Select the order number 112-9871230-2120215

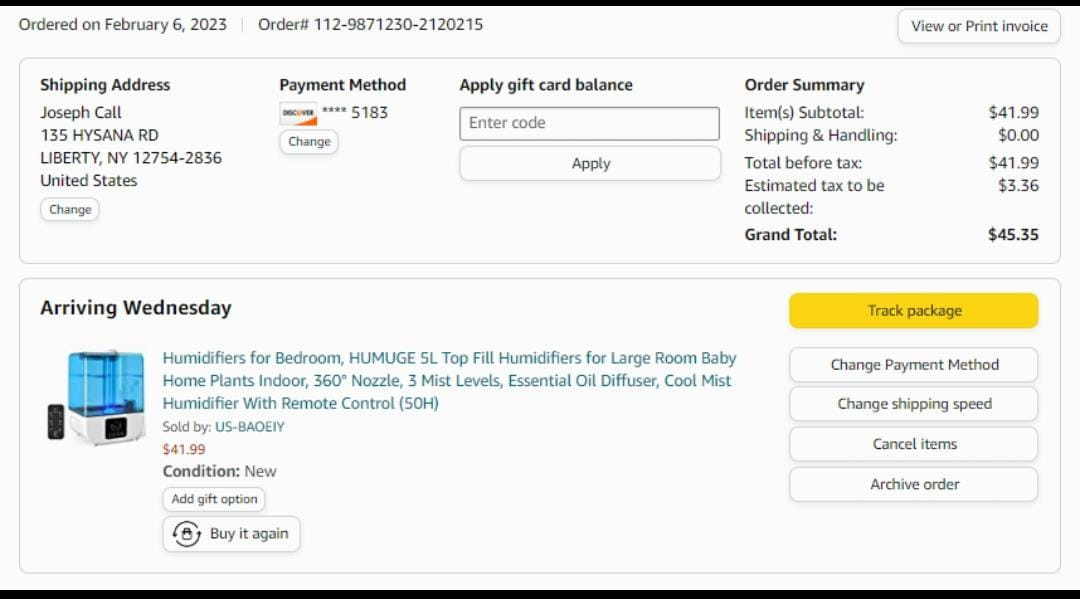click(x=398, y=25)
